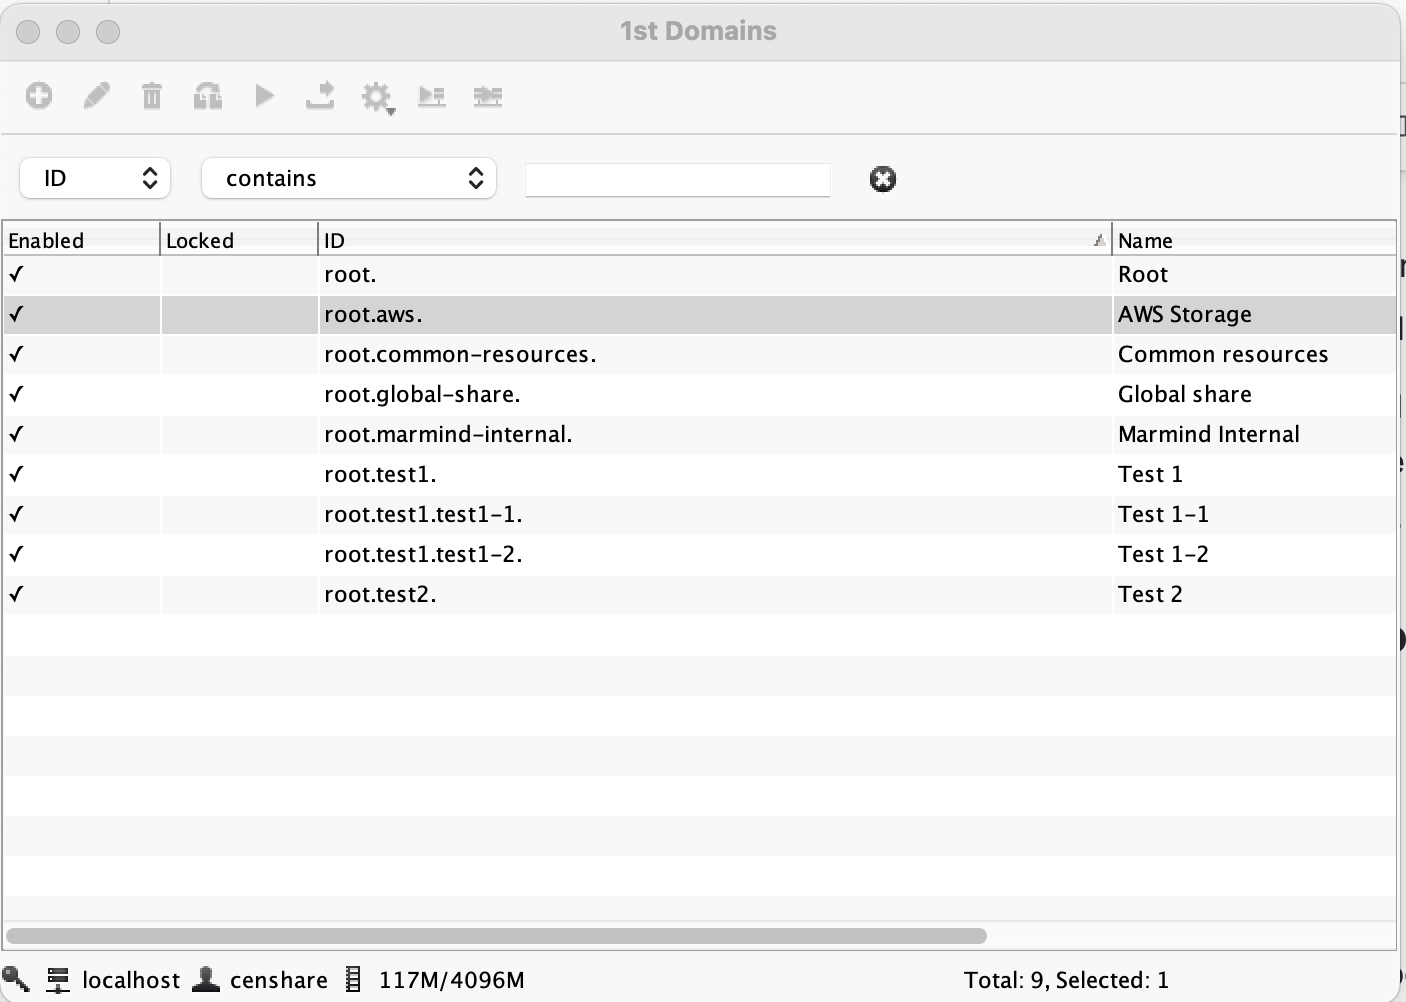Click the 'Root' name cell

[1254, 274]
